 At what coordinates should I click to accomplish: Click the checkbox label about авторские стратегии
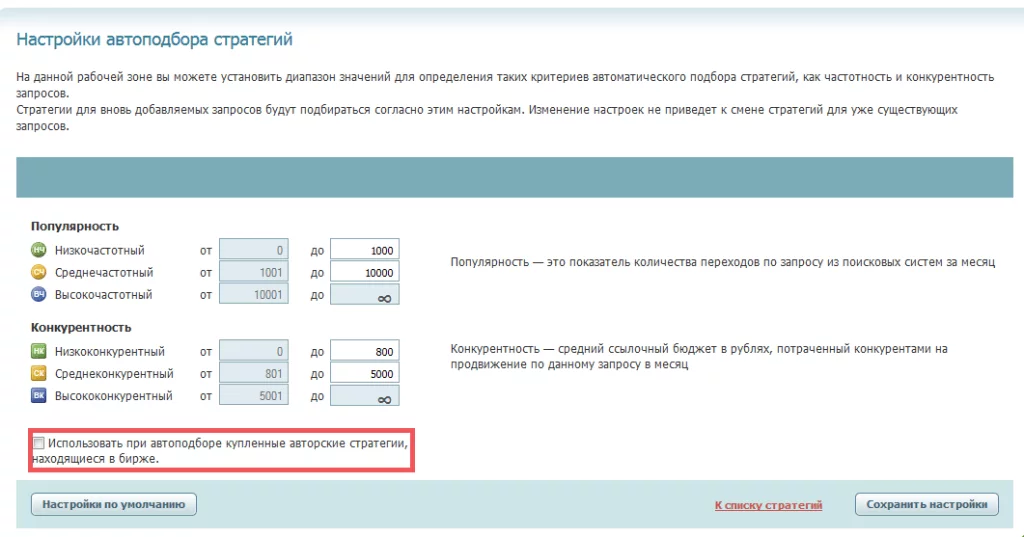(x=220, y=451)
